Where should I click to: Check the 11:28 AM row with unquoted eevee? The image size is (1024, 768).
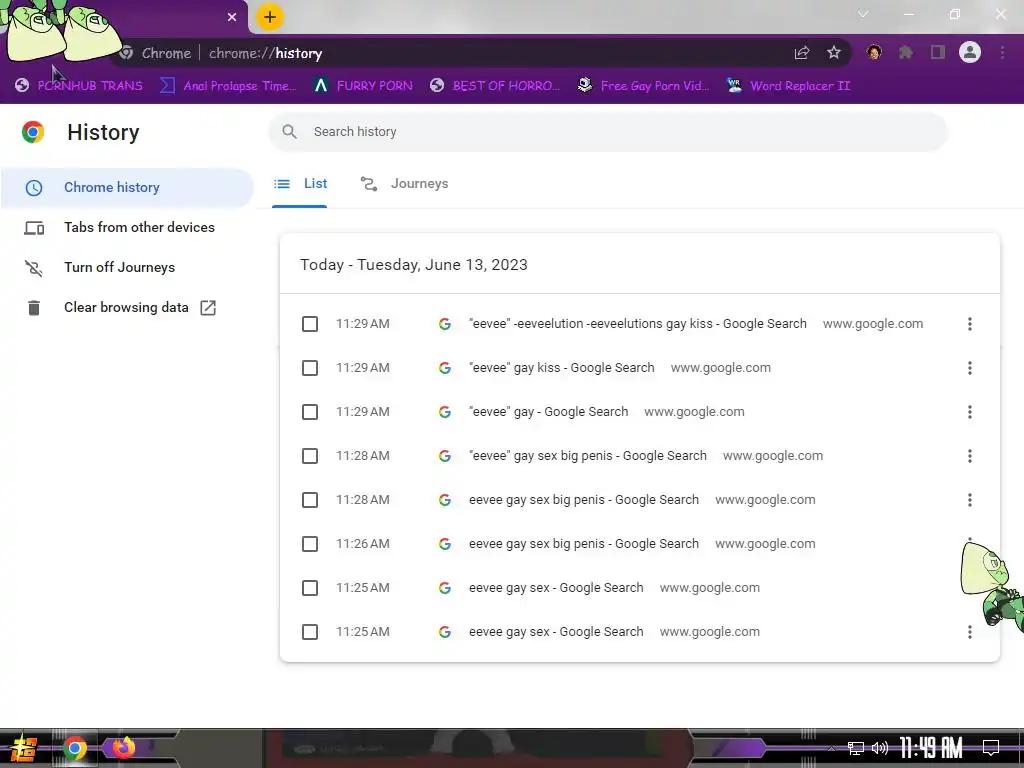tap(310, 500)
